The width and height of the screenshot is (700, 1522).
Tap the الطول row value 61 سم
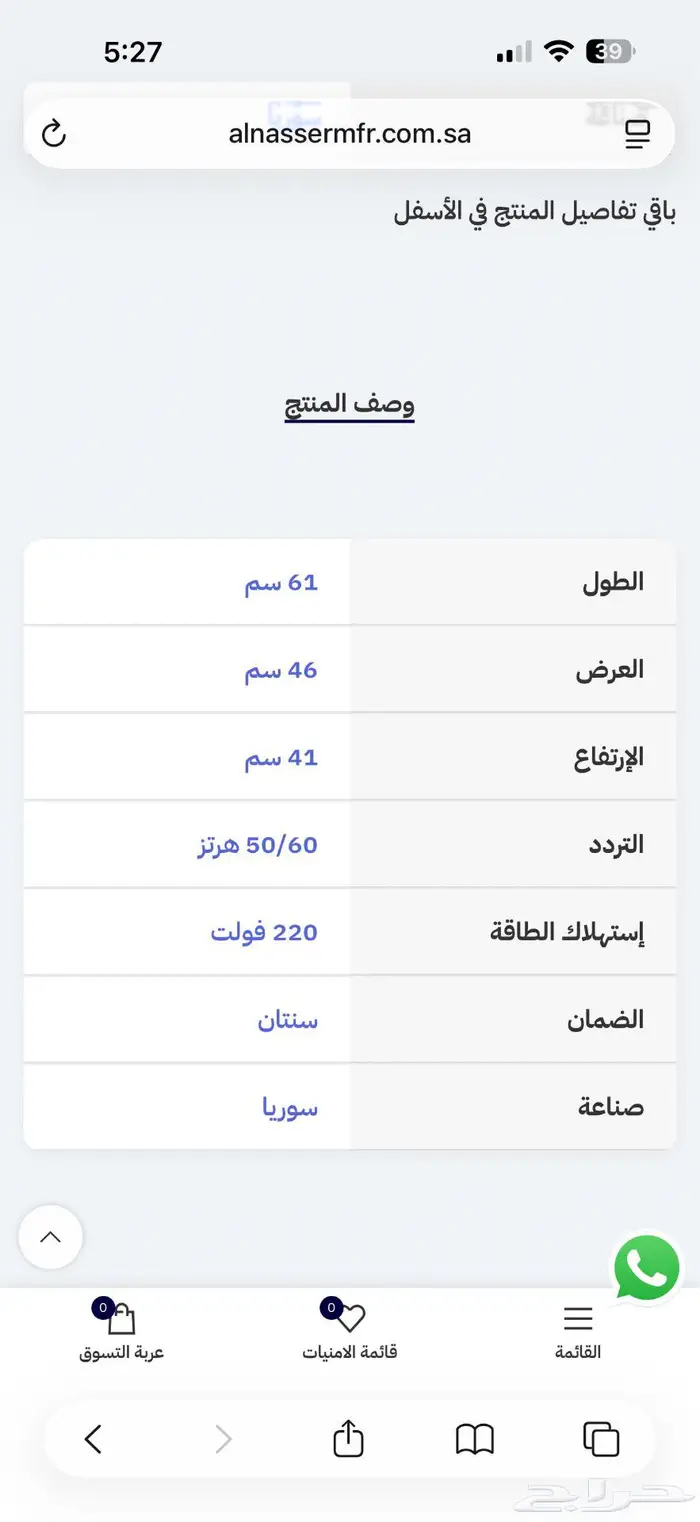tap(281, 582)
